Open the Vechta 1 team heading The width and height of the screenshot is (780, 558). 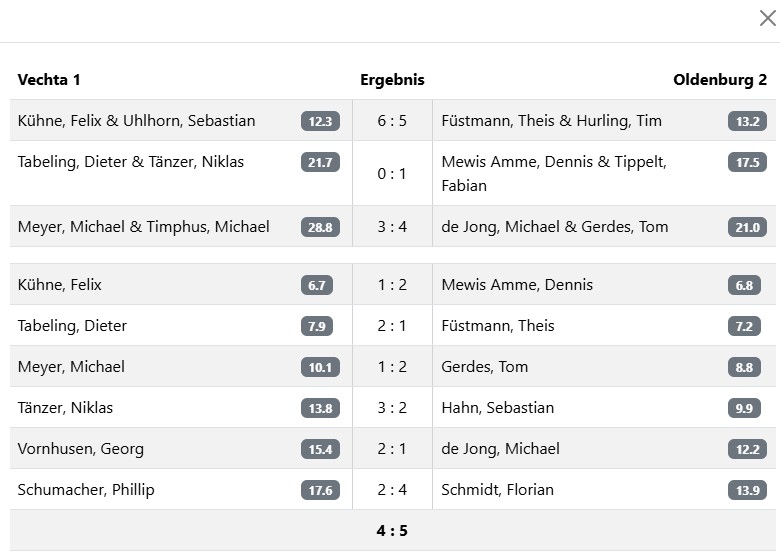[x=49, y=80]
